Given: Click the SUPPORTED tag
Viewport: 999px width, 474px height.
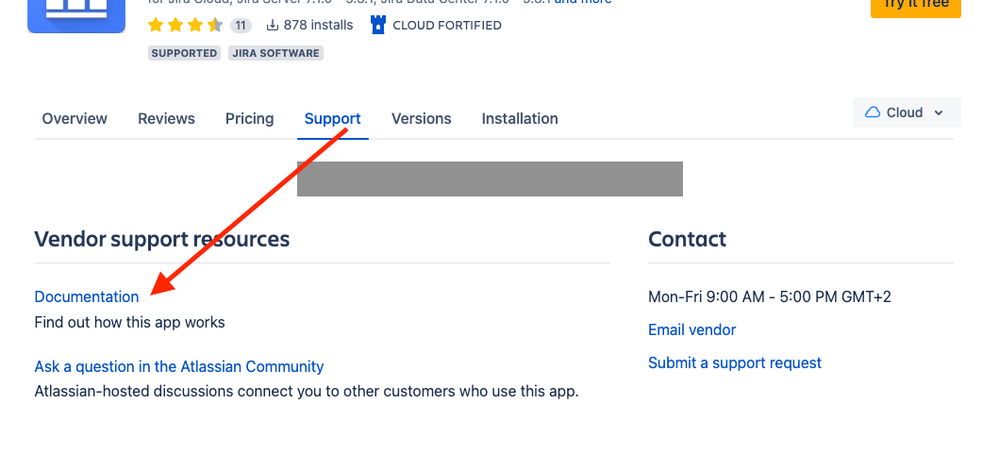Looking at the screenshot, I should coord(184,54).
